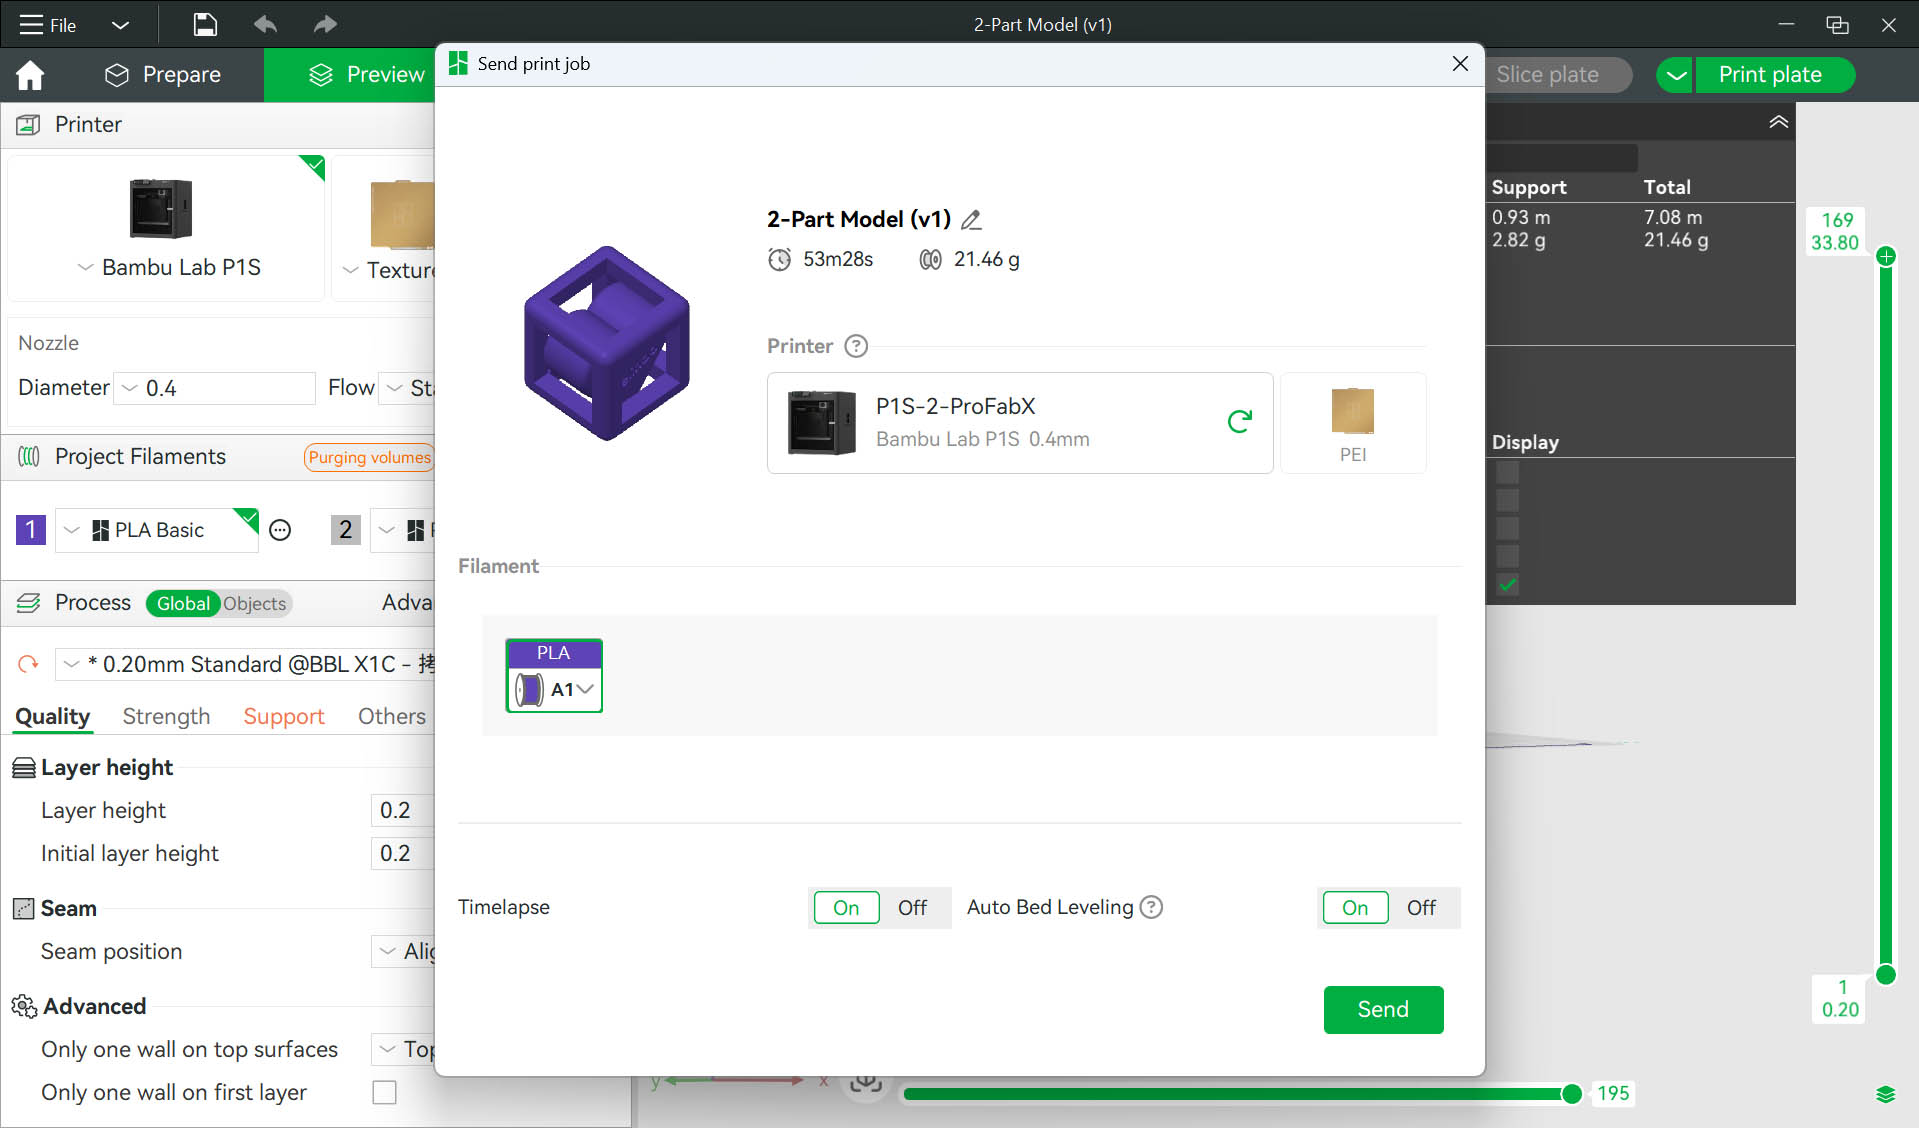Click the Slice plate button
The image size is (1919, 1128).
[1548, 75]
